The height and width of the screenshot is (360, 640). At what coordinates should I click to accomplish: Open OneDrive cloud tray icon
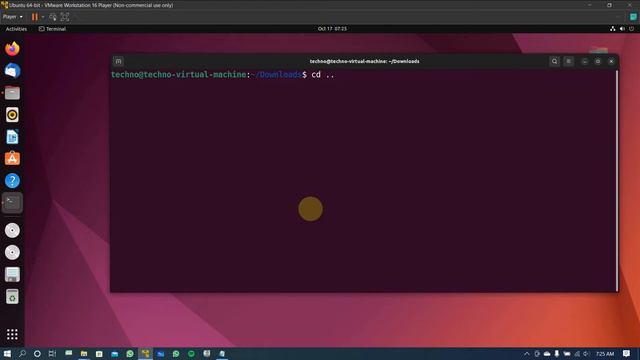[547, 354]
